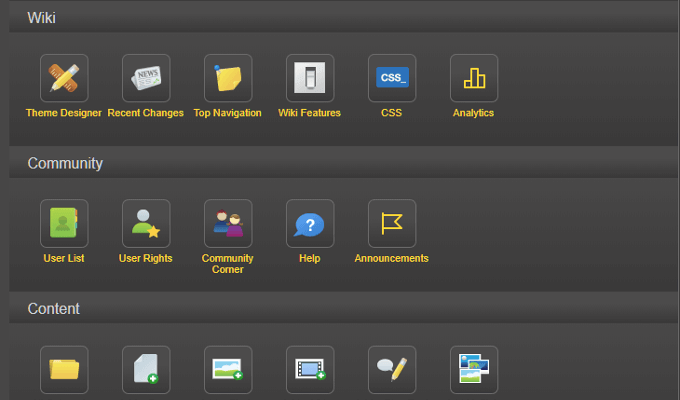The image size is (680, 400).
Task: Open the CSS editor icon
Action: [x=392, y=78]
